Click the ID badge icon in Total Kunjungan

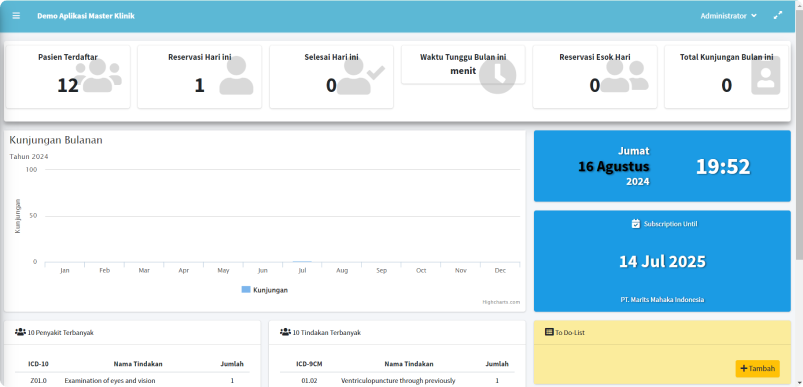pos(766,75)
